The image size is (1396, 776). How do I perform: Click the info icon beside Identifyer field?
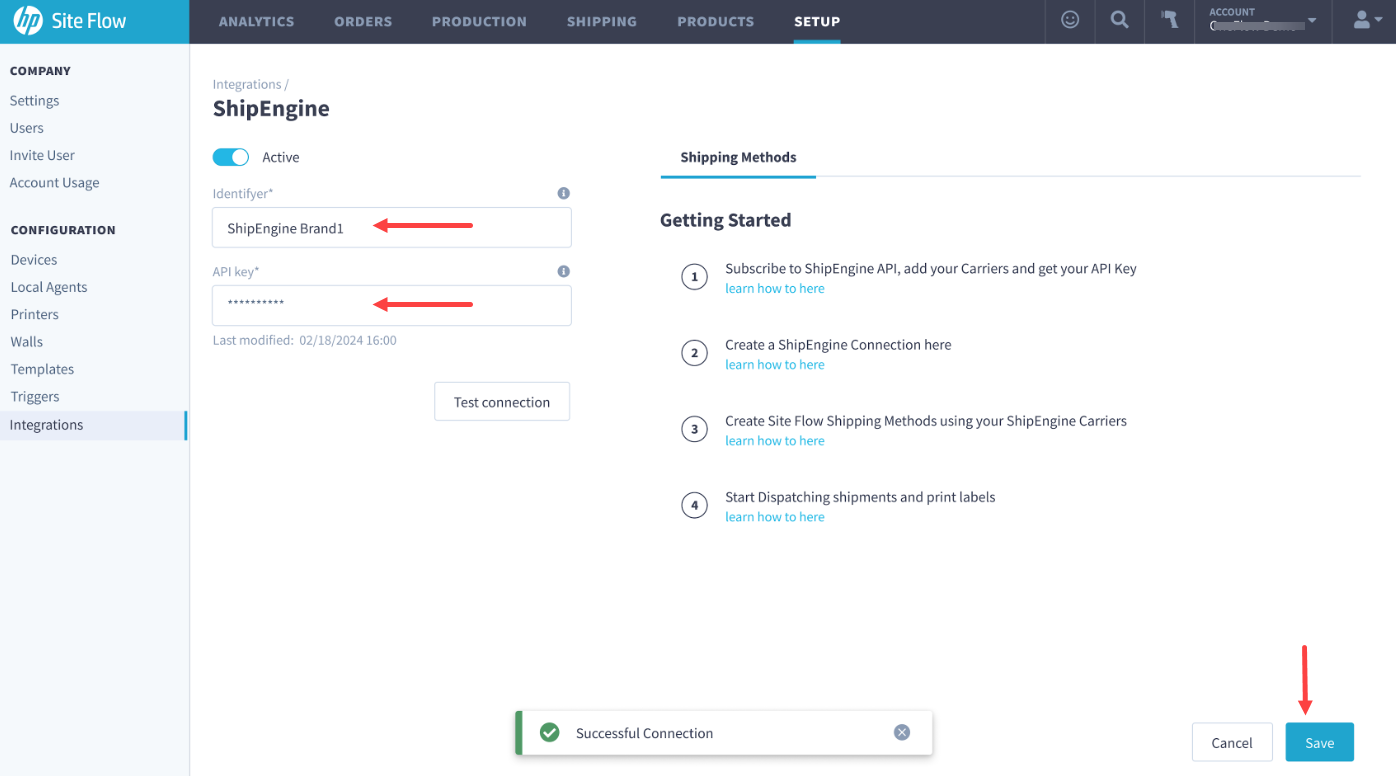point(563,193)
